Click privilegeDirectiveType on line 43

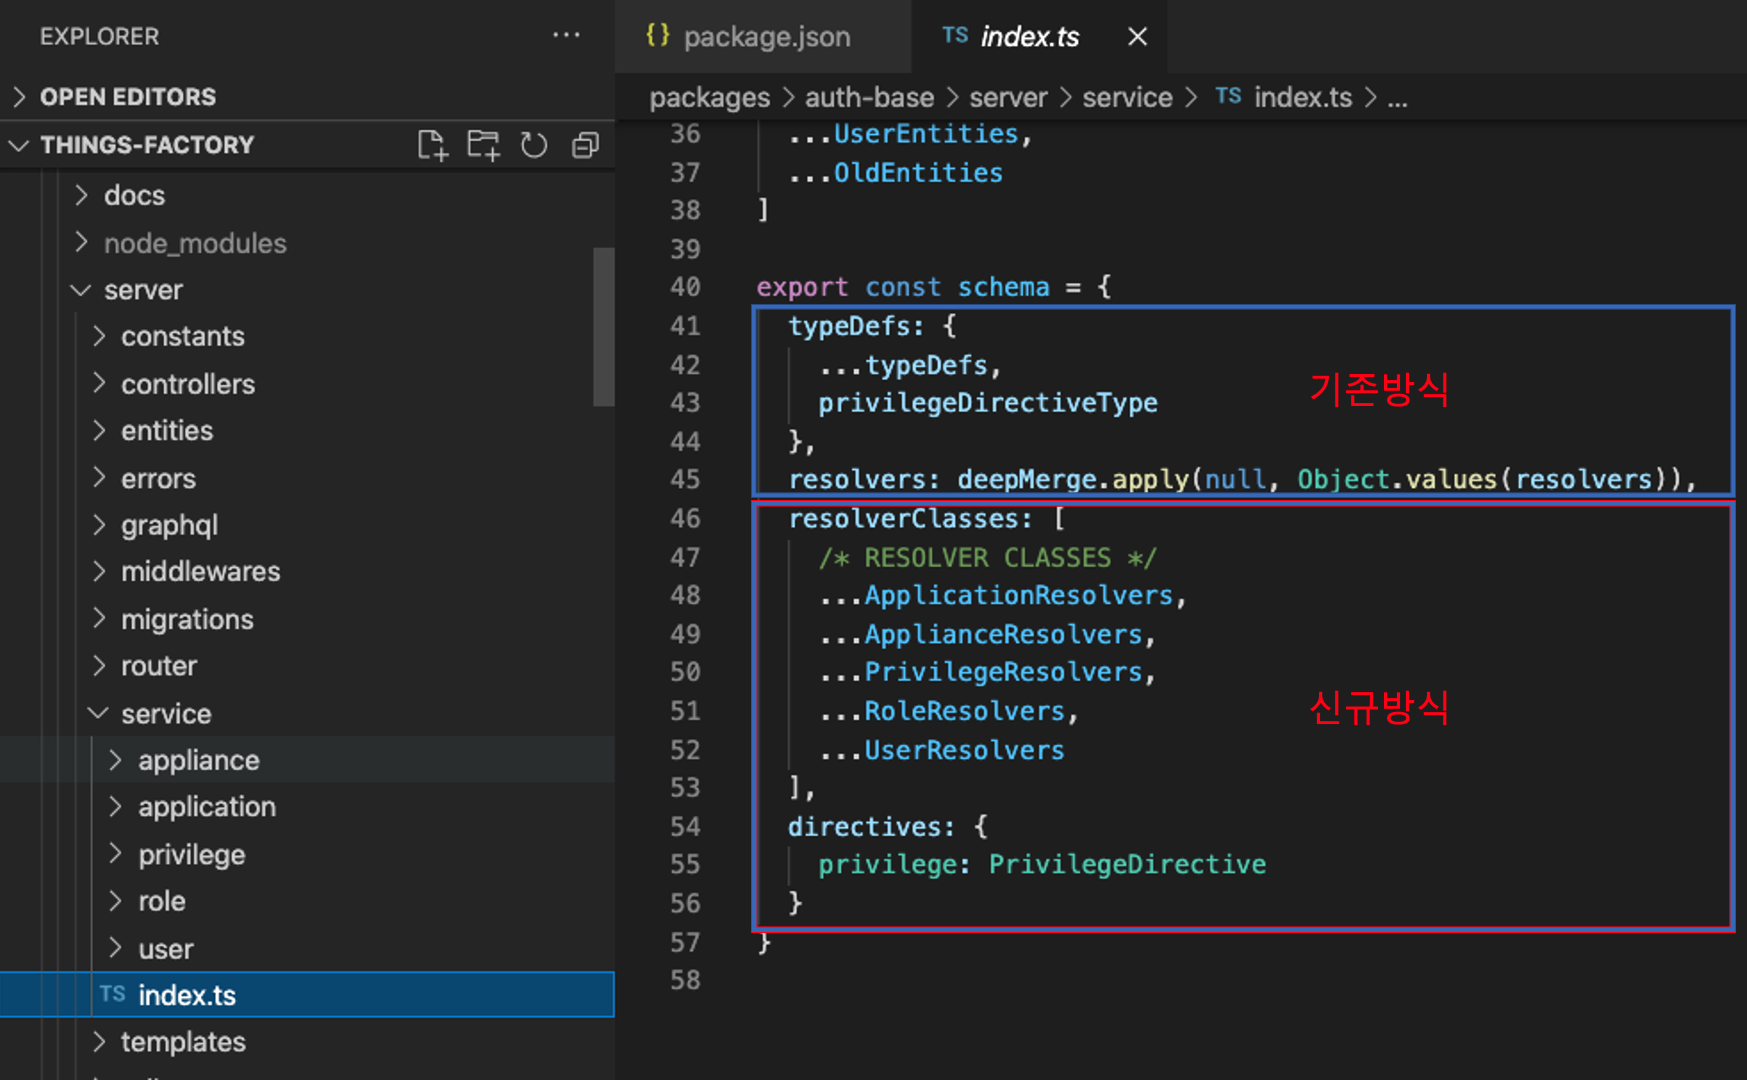988,403
